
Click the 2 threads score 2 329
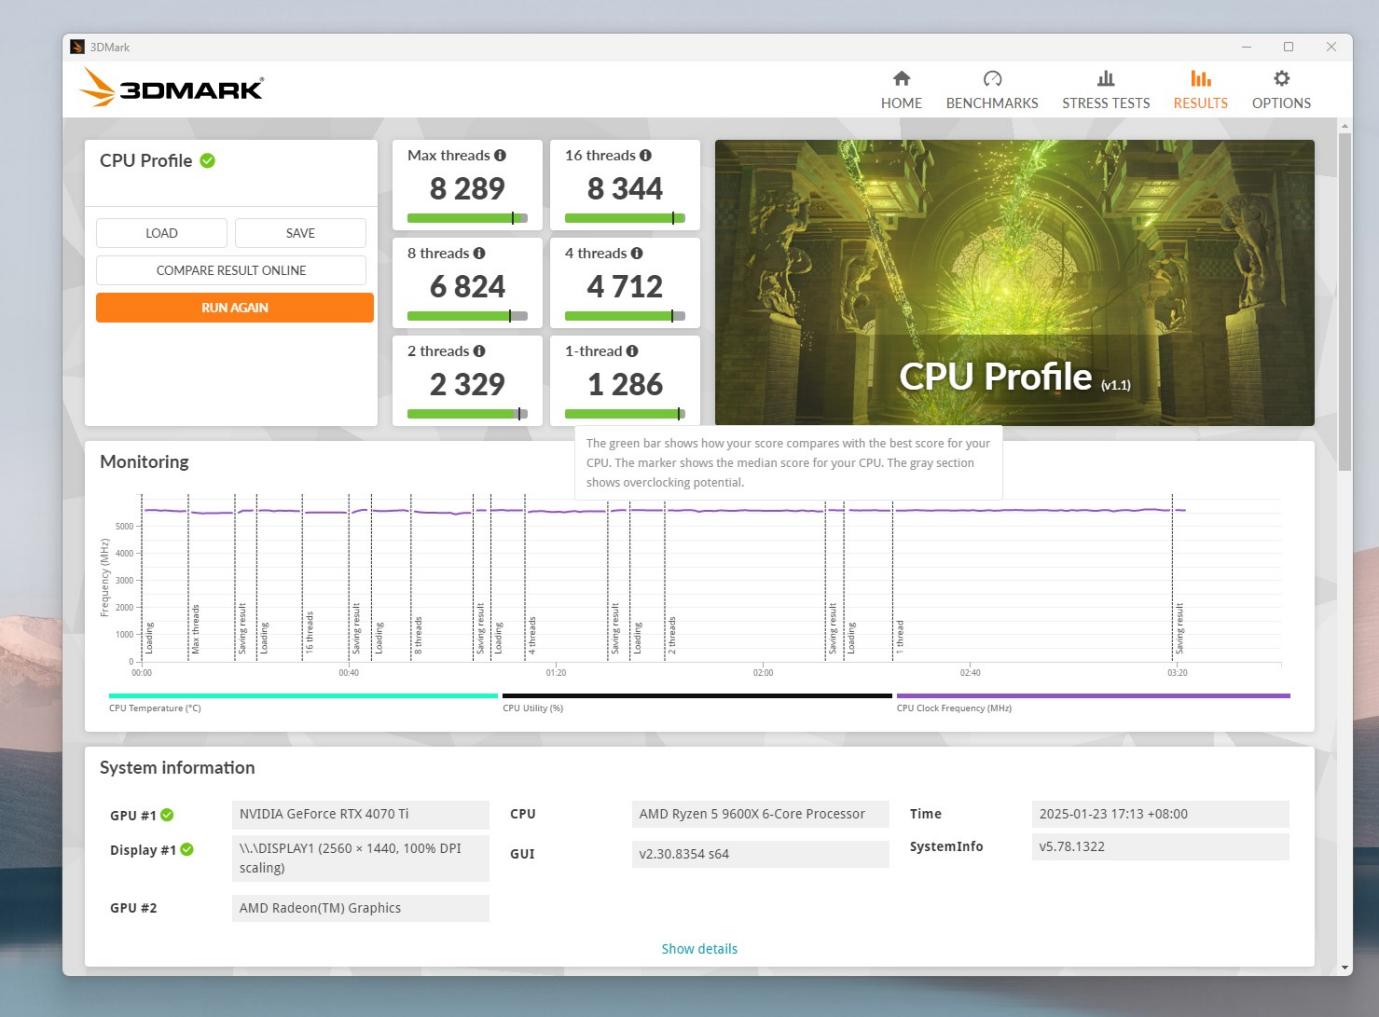(x=467, y=385)
